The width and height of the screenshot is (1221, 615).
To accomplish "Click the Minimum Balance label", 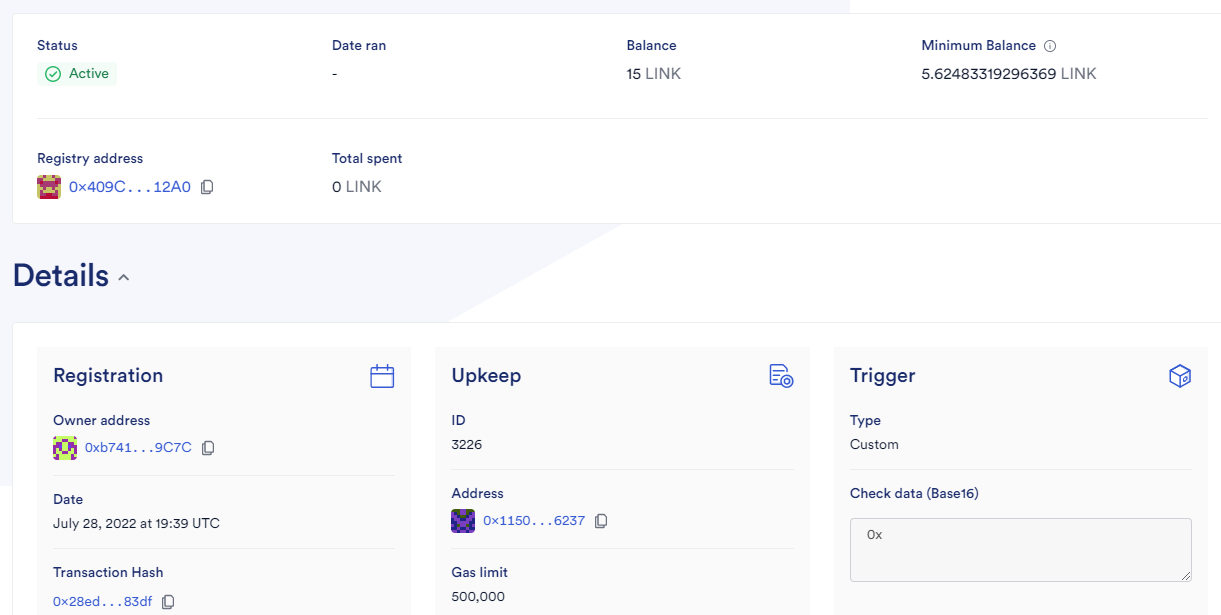I will [x=979, y=46].
